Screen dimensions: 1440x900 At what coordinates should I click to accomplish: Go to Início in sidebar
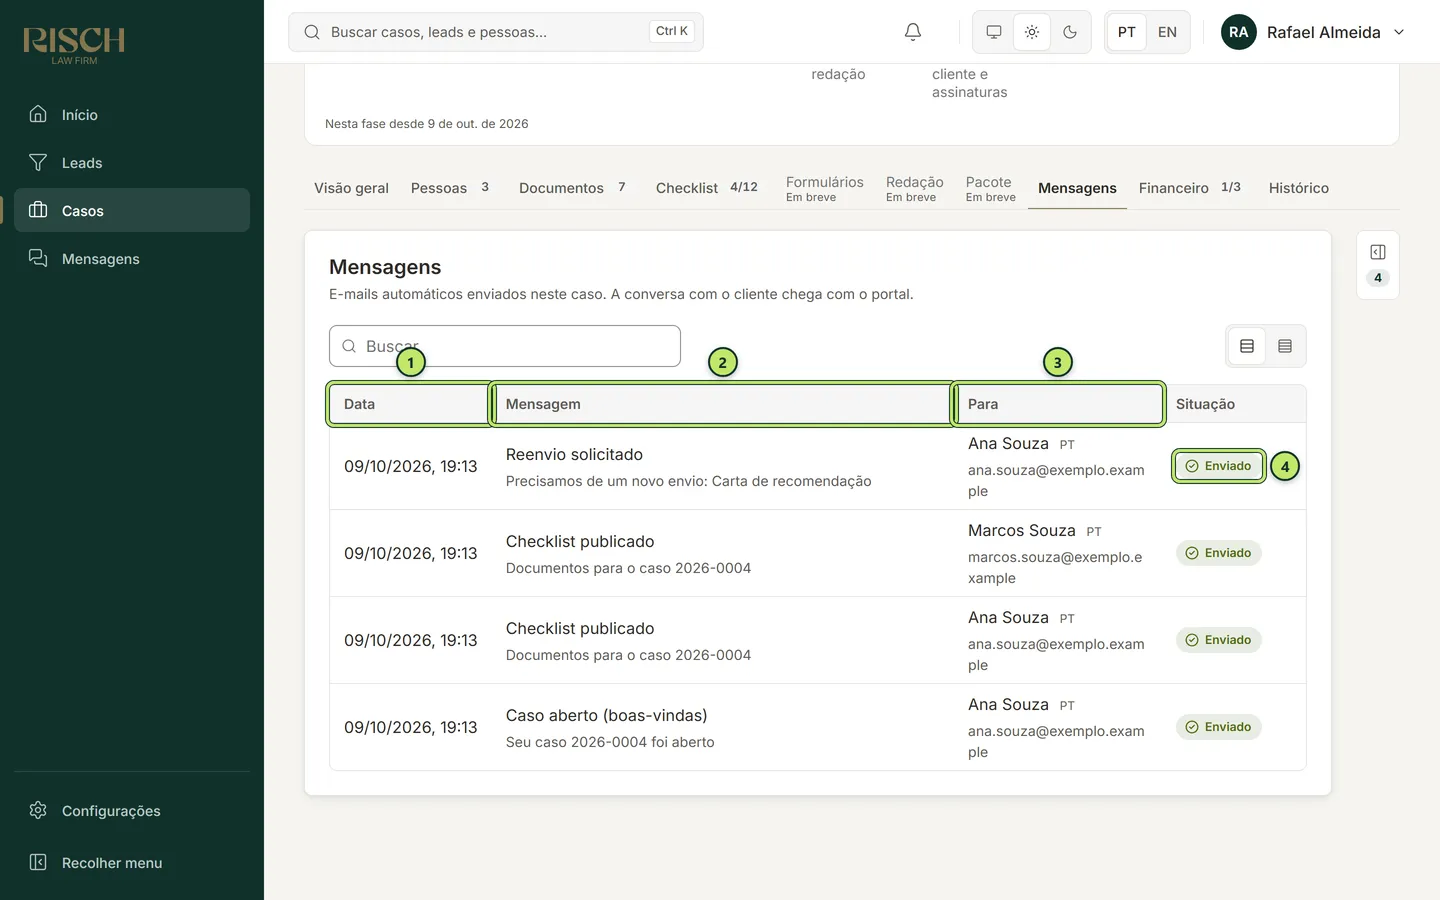pos(132,115)
